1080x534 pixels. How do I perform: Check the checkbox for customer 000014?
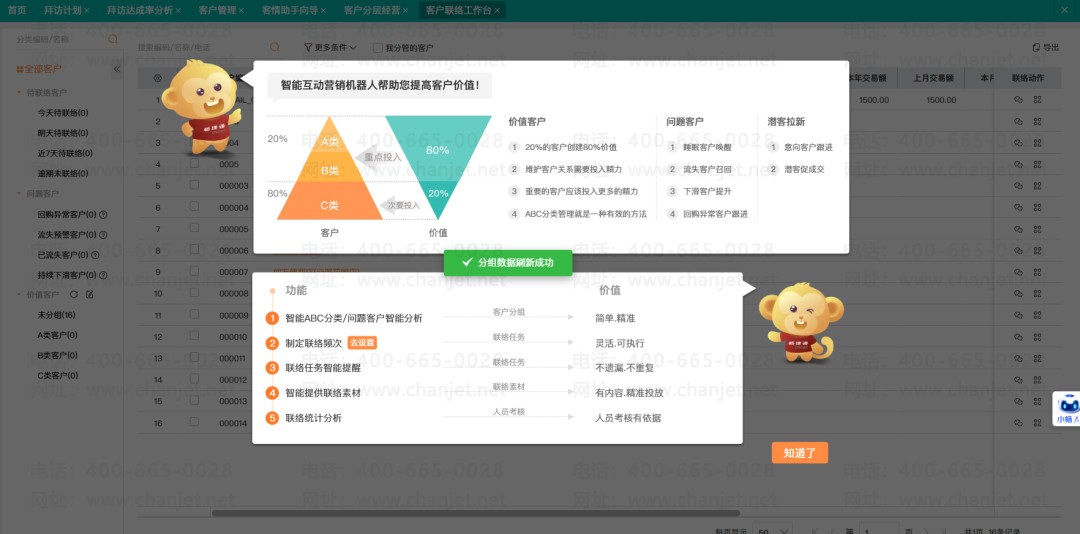coord(195,422)
